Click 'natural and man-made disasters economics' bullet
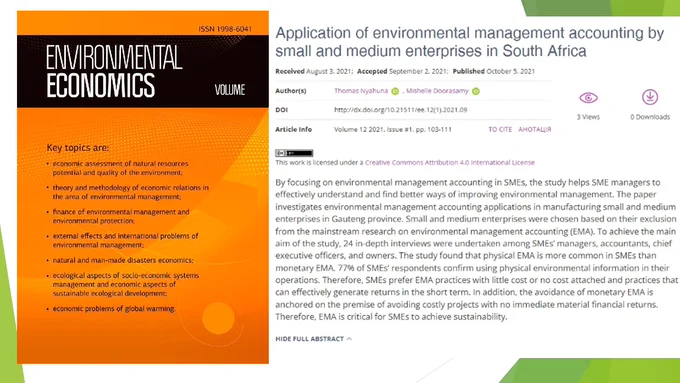Viewport: 680px width, 383px height. 123,260
